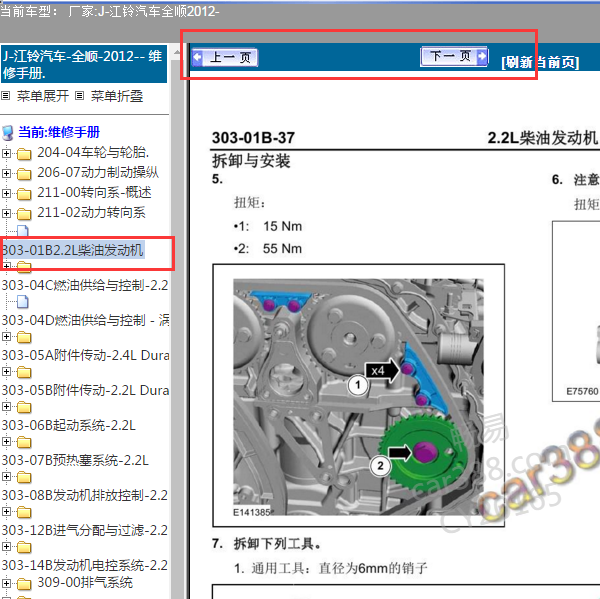Expand the 211-00转向系-概述 folder node
This screenshot has width=600, height=599.
point(6,193)
